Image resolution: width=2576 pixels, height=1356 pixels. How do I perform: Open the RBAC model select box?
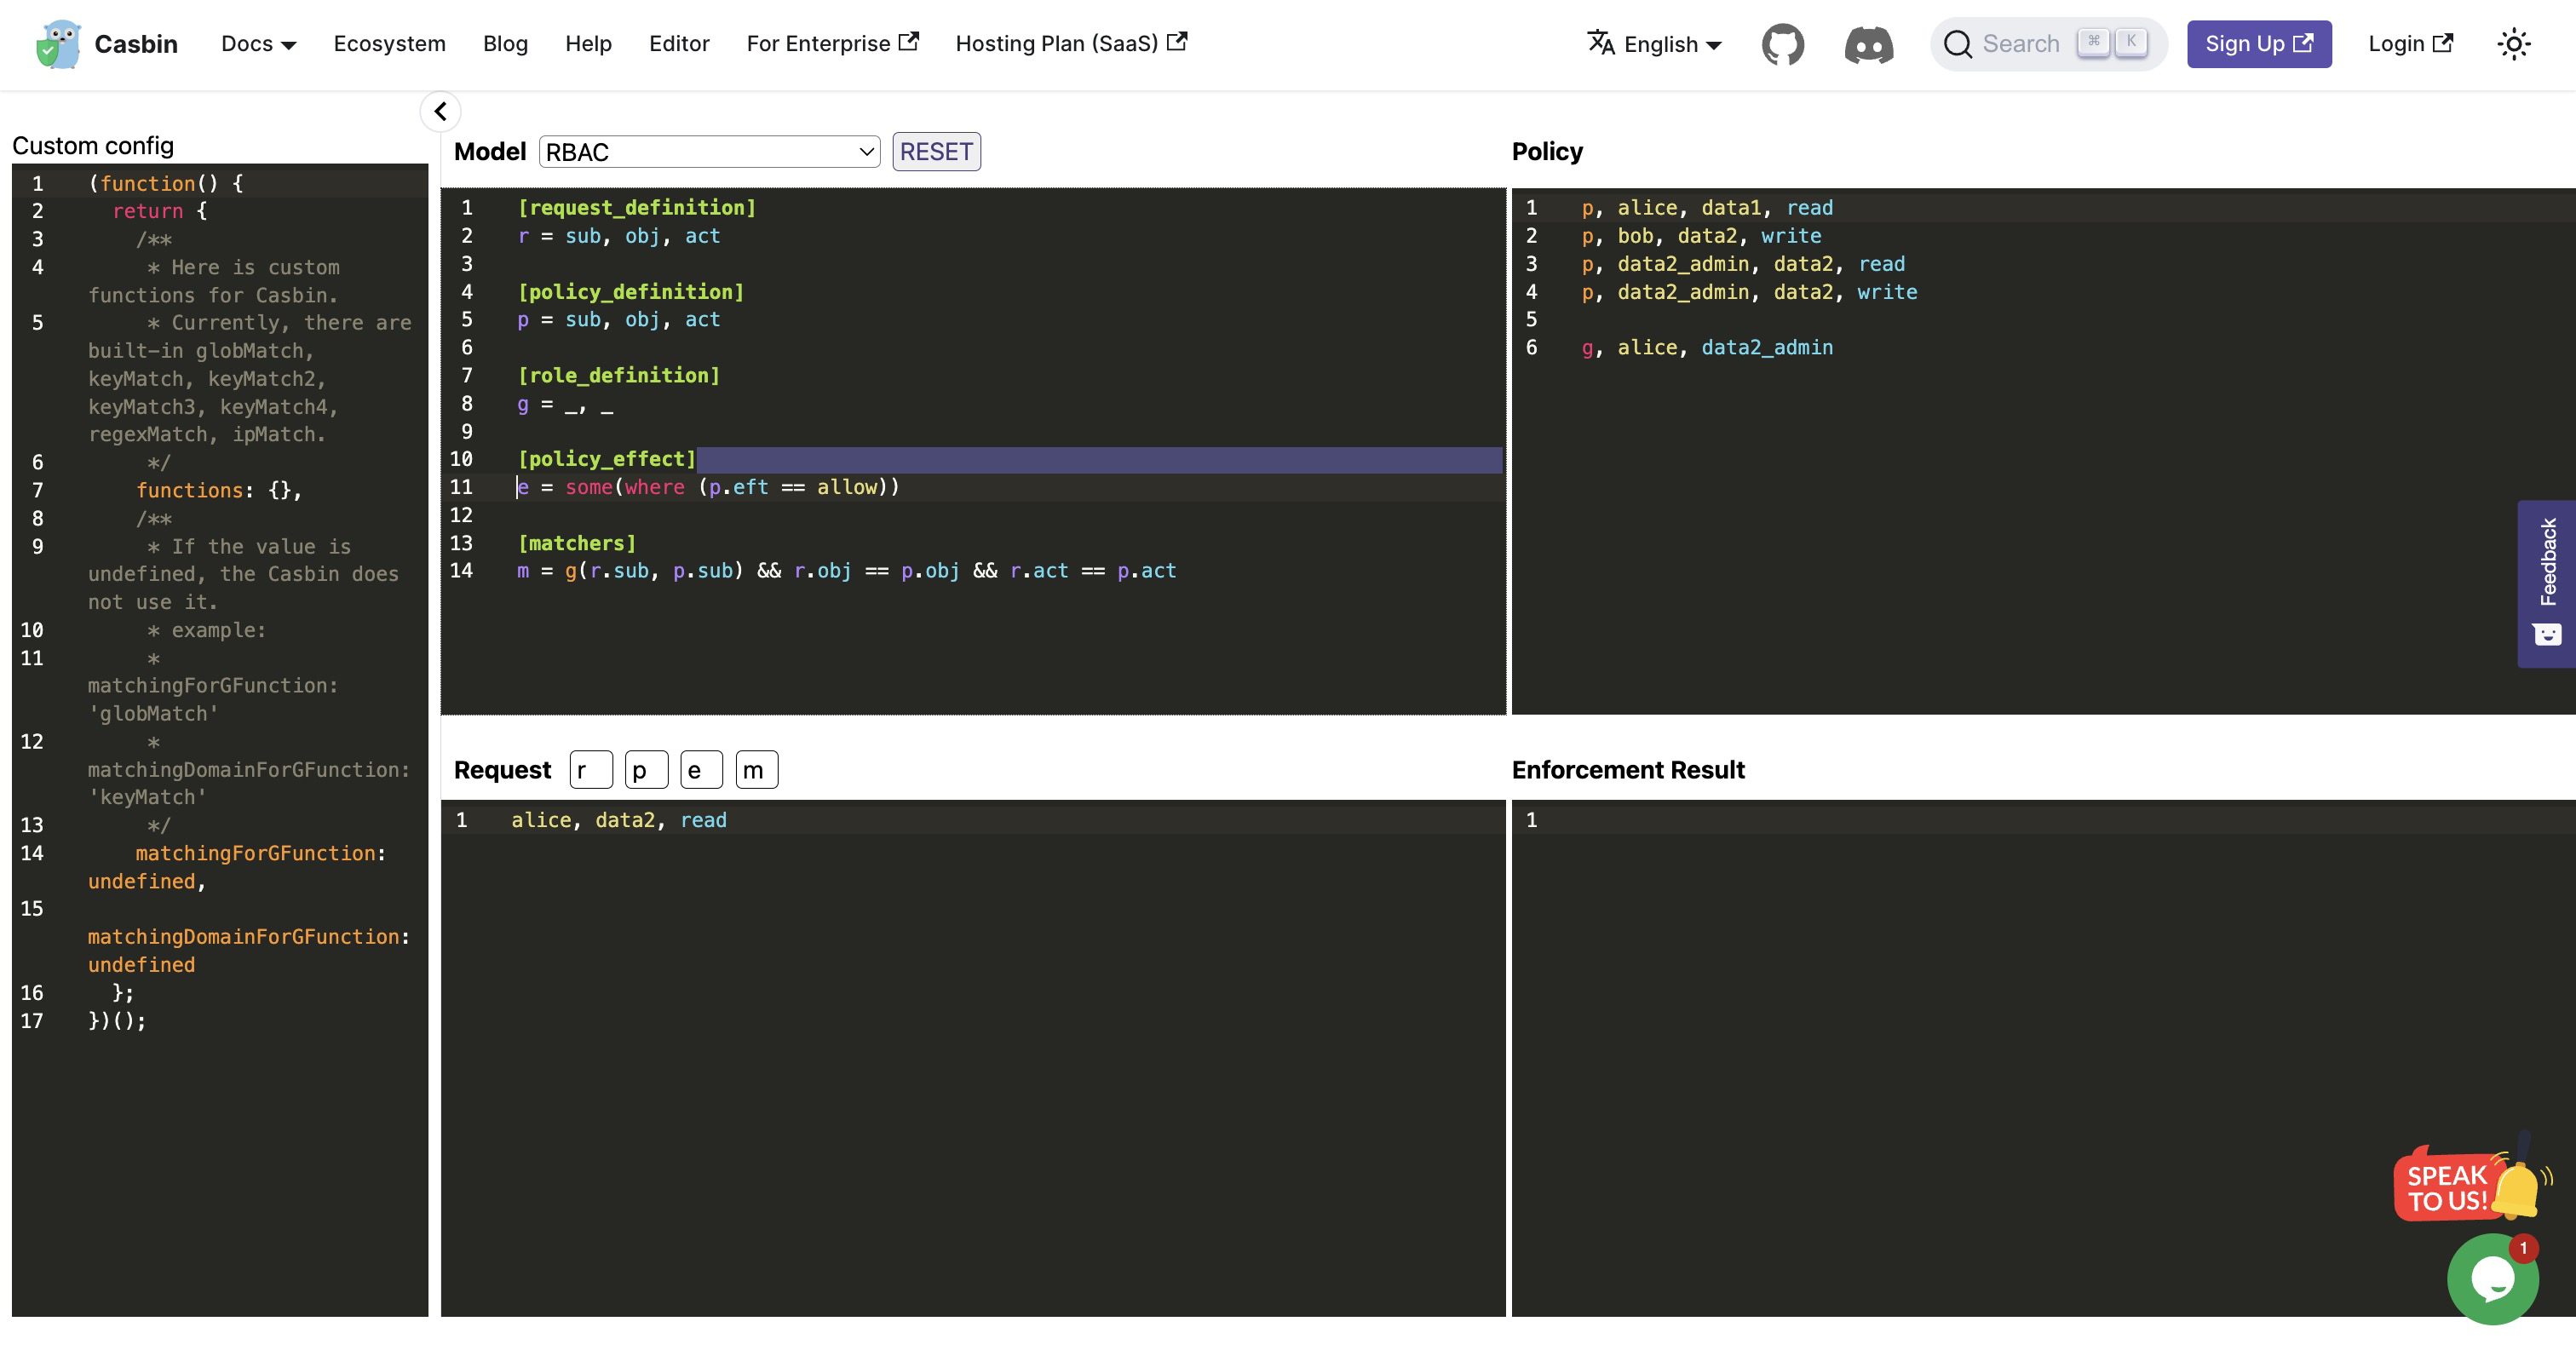[x=709, y=152]
